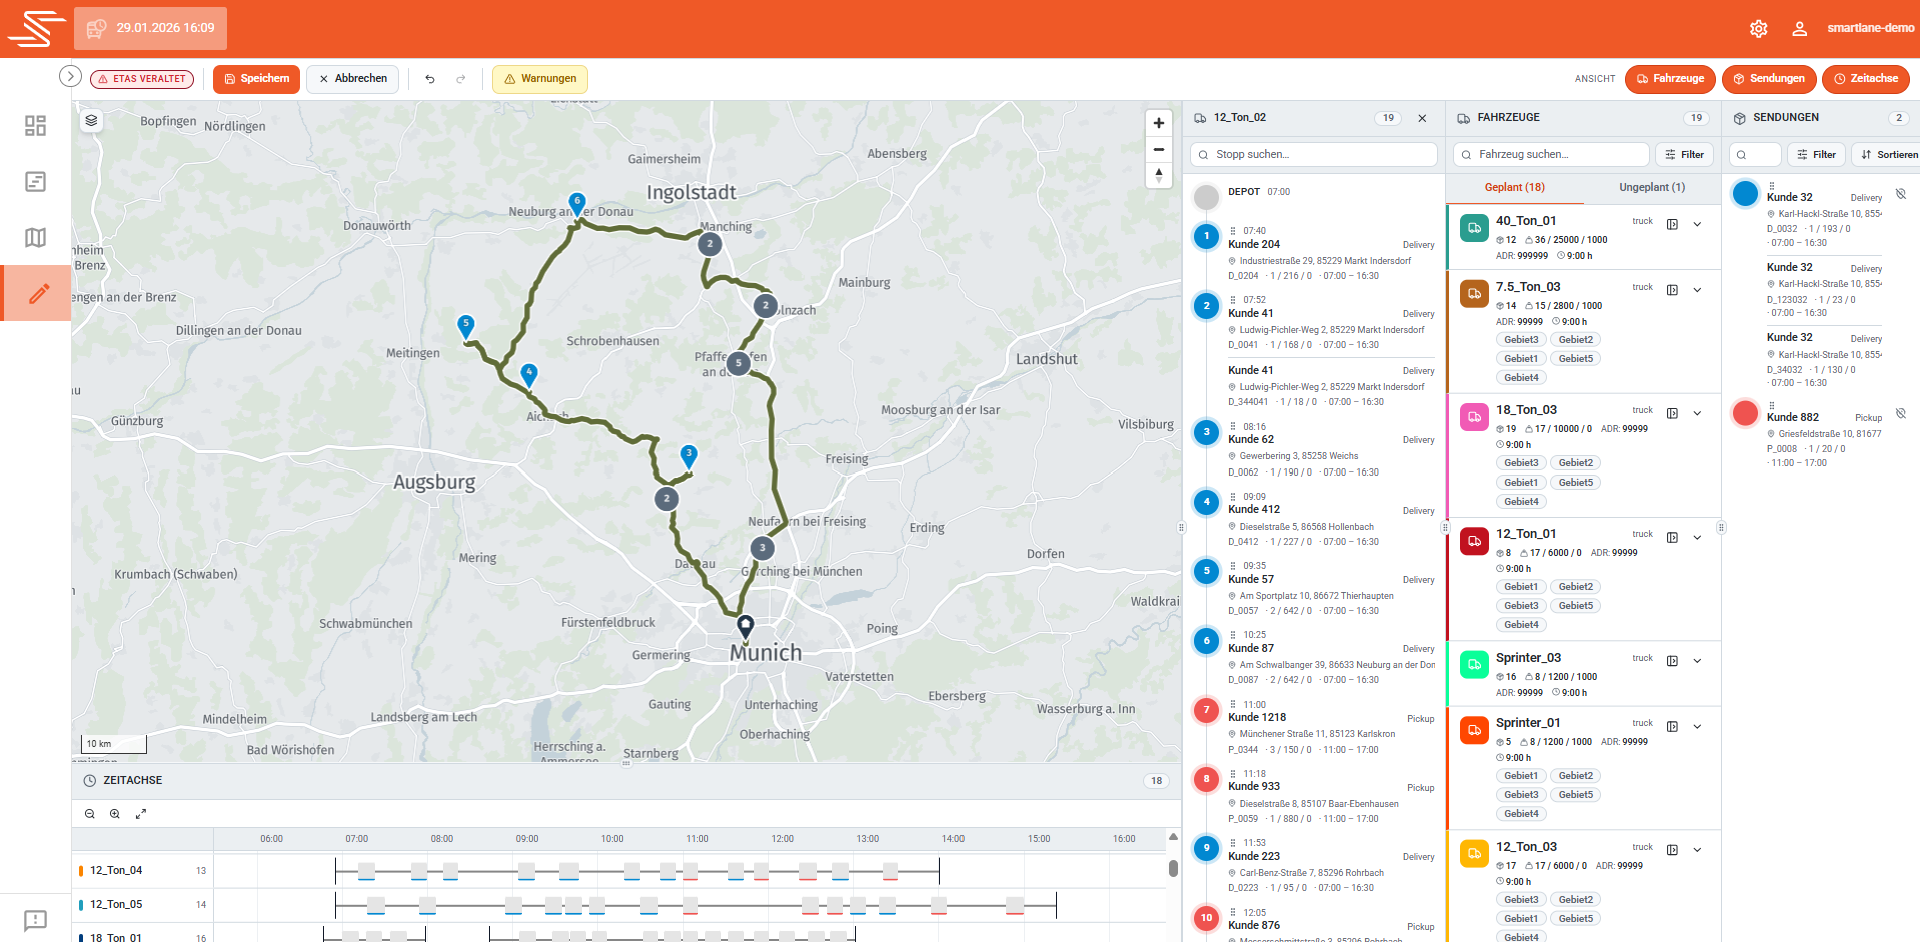The width and height of the screenshot is (1920, 942).
Task: Expand the Sprinter_01 vehicle card
Action: pyautogui.click(x=1697, y=726)
